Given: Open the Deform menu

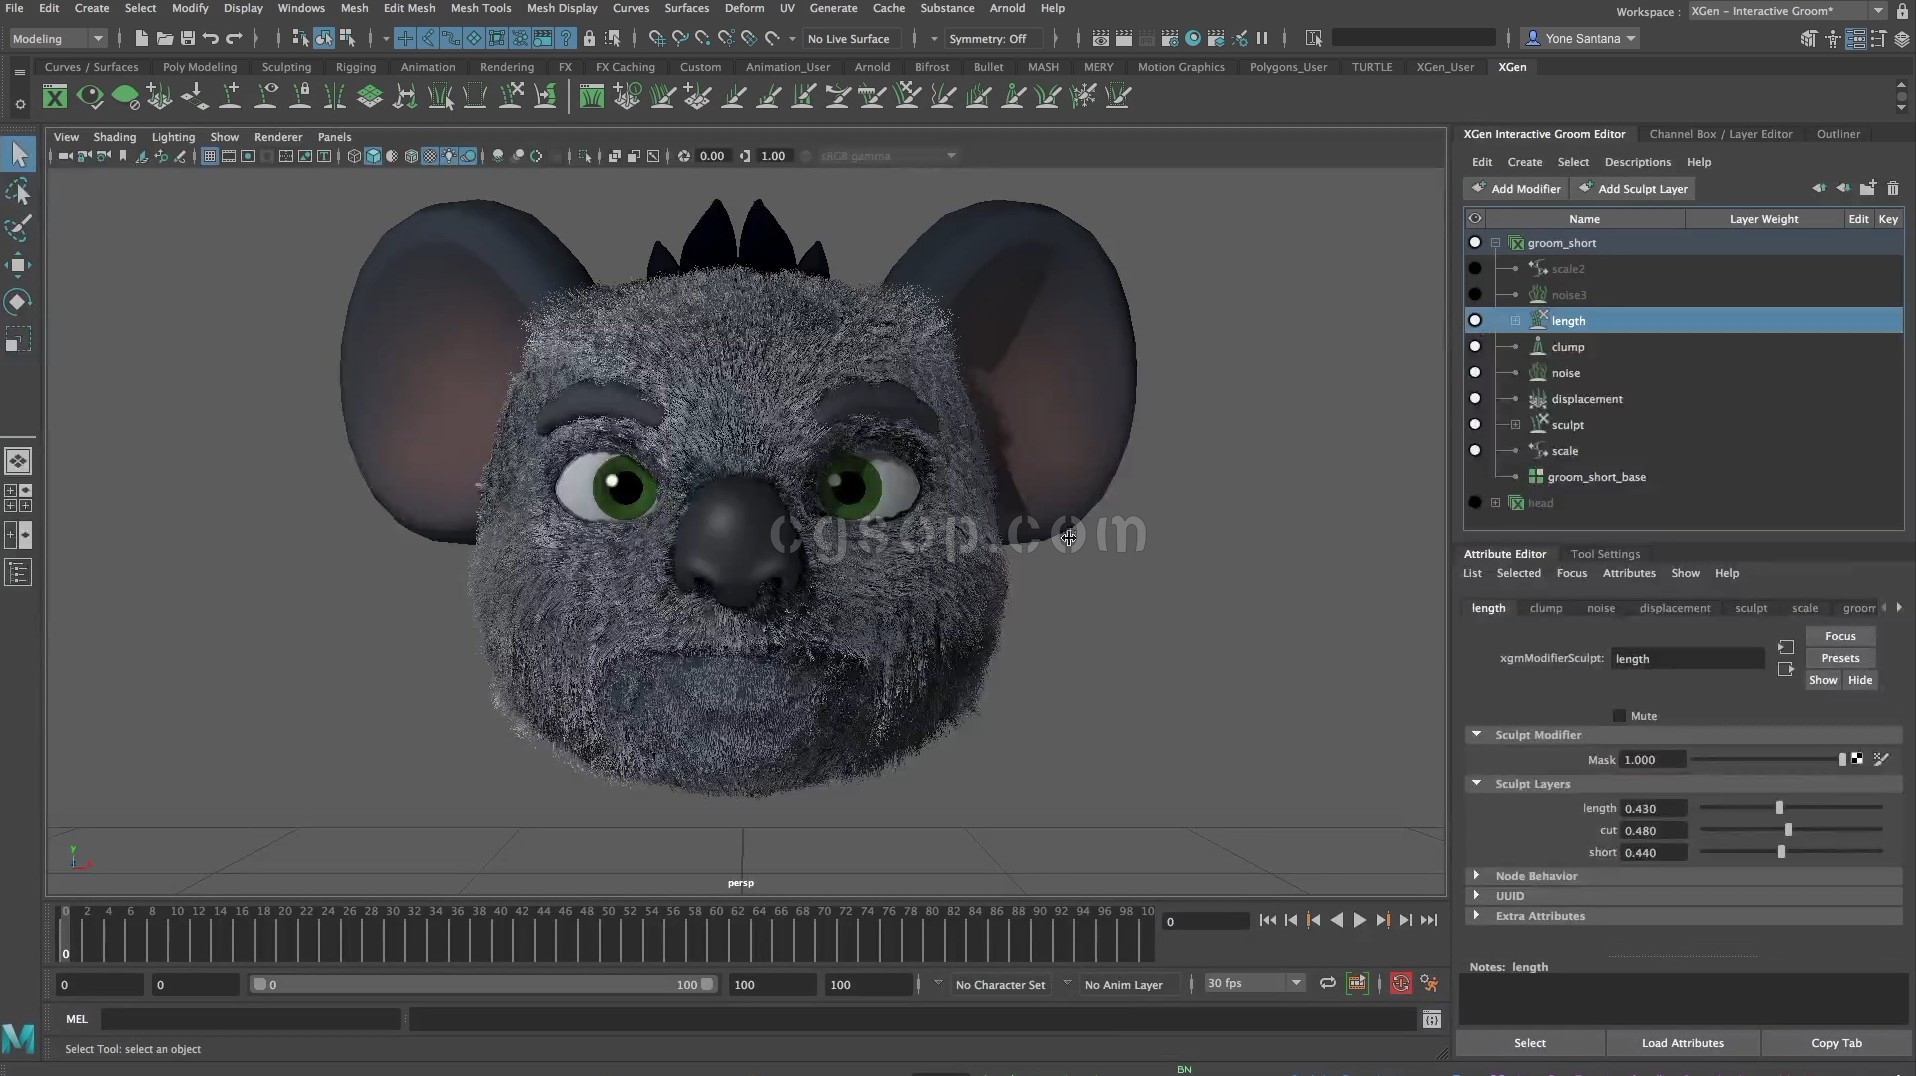Looking at the screenshot, I should 744,8.
